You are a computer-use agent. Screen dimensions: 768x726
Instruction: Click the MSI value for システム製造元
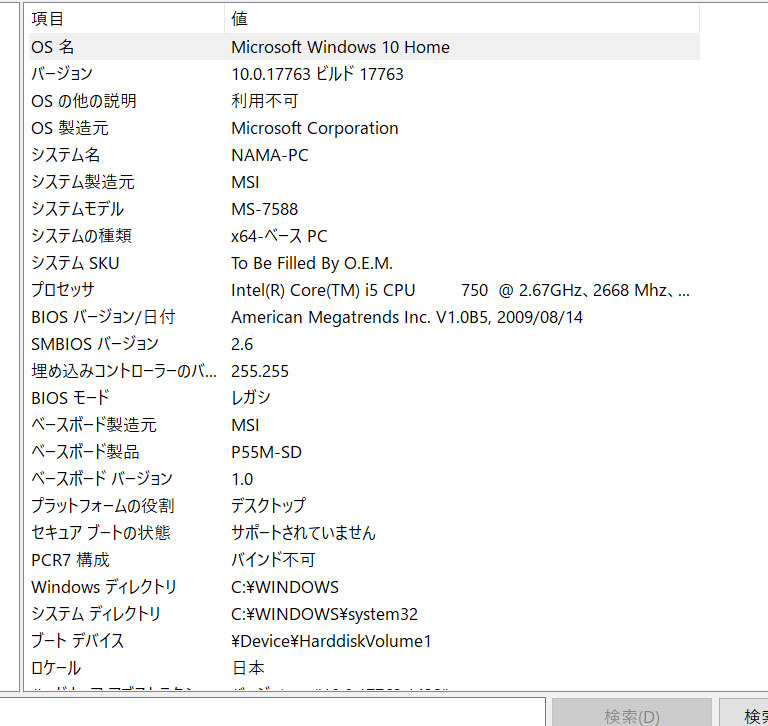pos(245,182)
